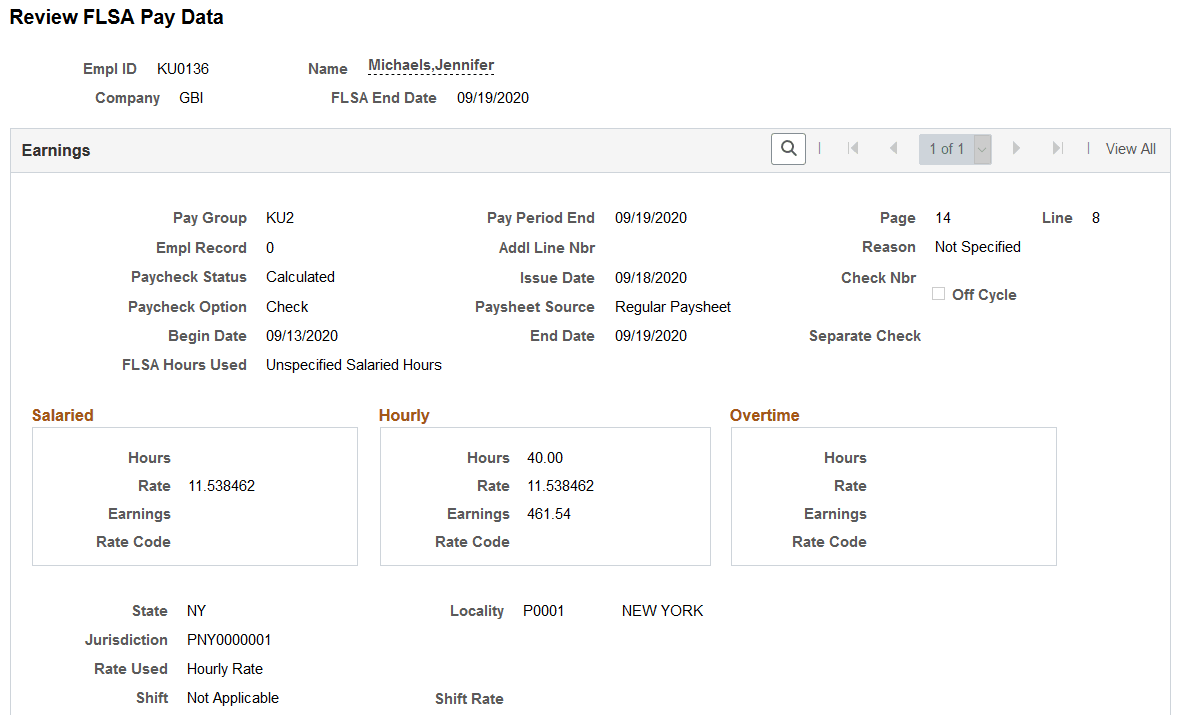Click the Review FLSA Pay Data page title
The height and width of the screenshot is (715, 1178).
(116, 17)
